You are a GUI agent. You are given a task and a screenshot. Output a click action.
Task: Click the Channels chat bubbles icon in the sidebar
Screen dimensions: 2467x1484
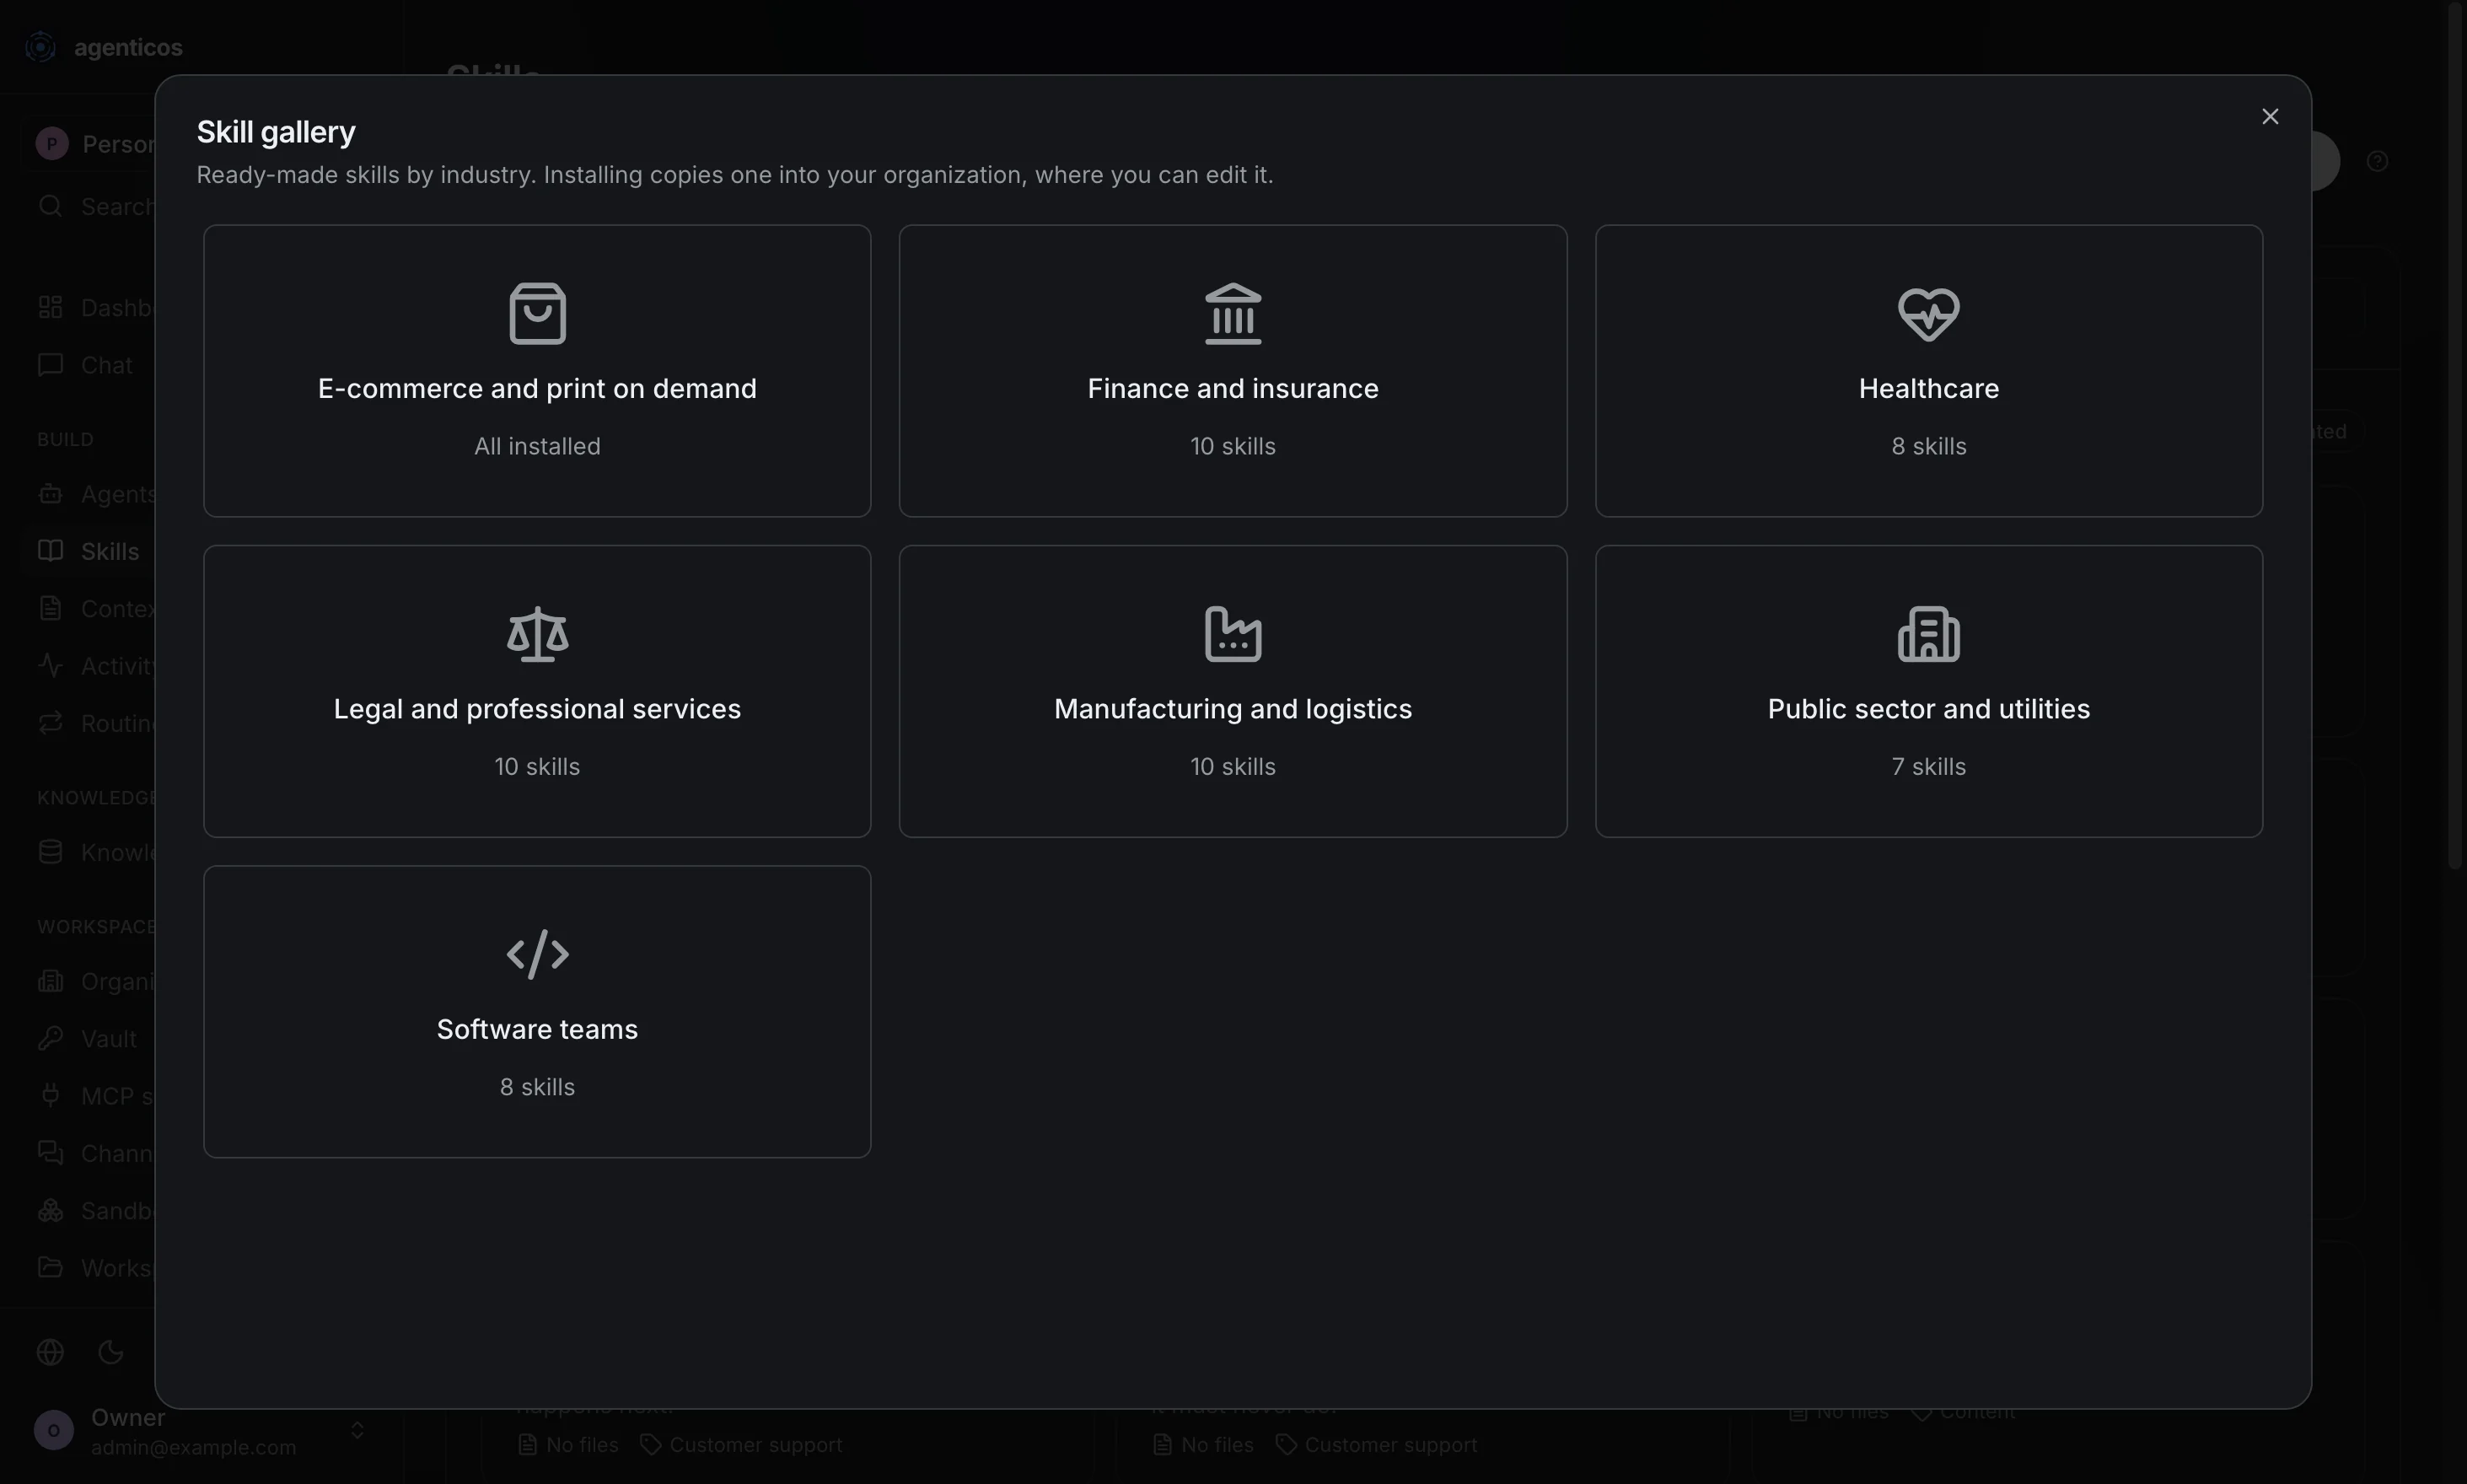[50, 1153]
